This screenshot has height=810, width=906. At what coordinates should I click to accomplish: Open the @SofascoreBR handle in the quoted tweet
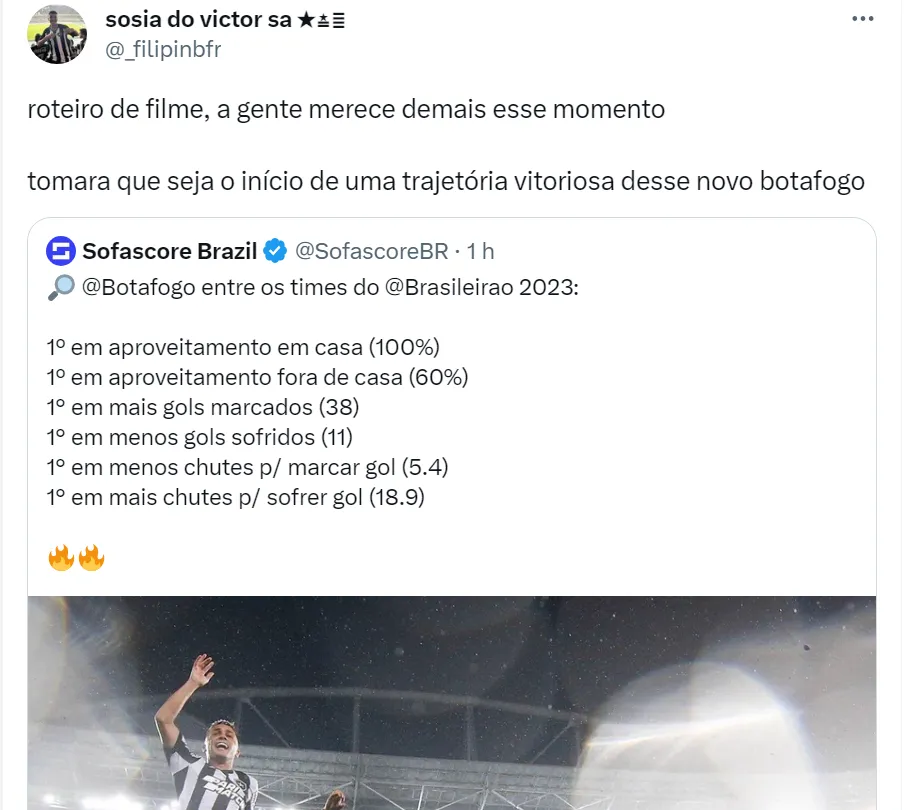pyautogui.click(x=372, y=251)
